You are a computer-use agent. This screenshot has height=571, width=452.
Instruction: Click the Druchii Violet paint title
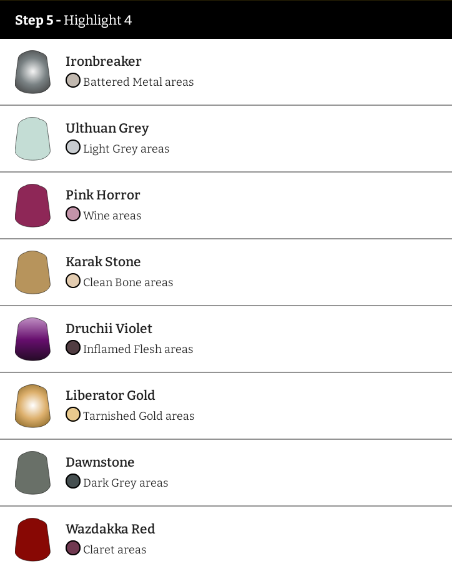point(109,328)
